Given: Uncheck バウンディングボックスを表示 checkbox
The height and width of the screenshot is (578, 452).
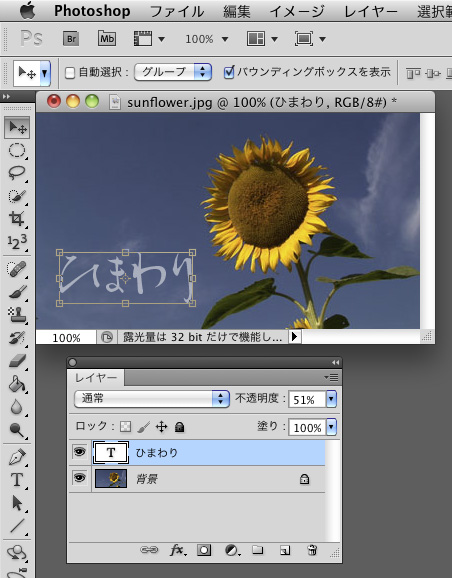Looking at the screenshot, I should pos(229,72).
